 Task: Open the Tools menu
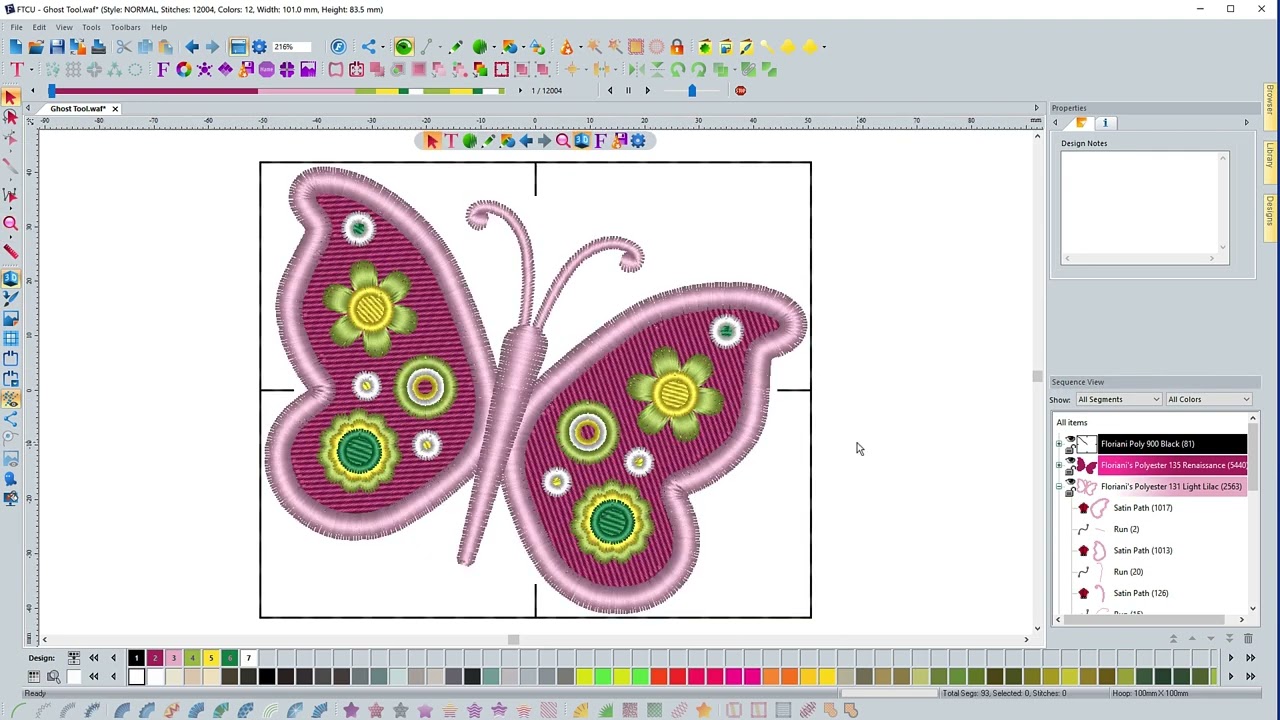pos(91,27)
